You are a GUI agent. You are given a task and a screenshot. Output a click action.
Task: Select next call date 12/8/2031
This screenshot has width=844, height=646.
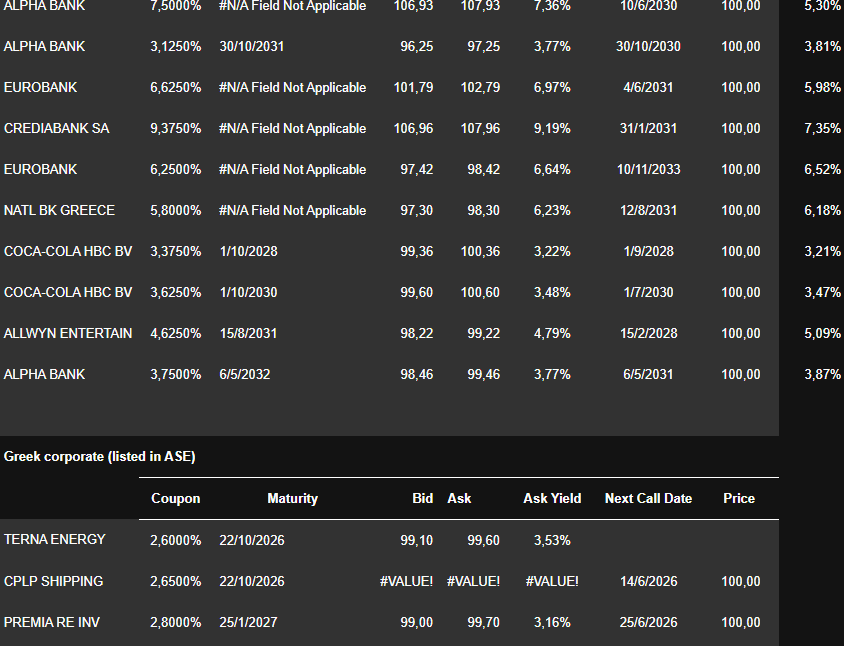648,210
